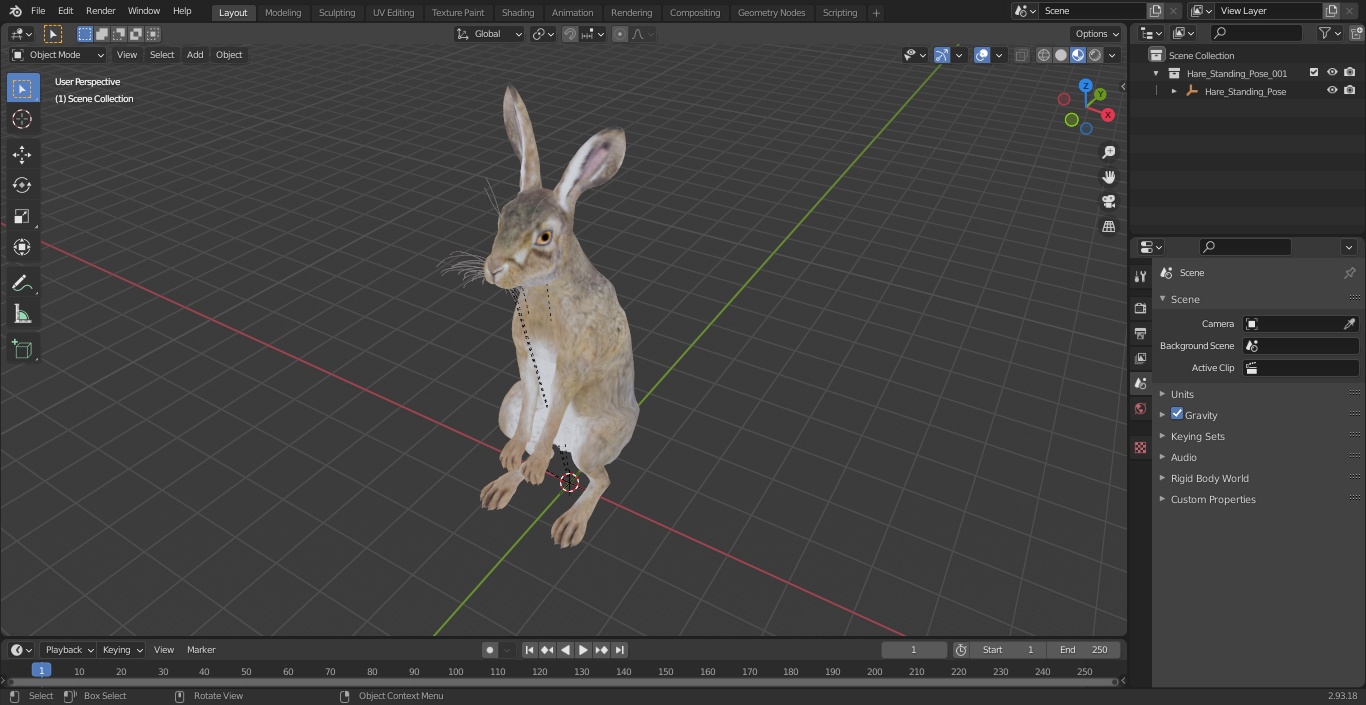This screenshot has height=705, width=1366.
Task: Click the Marker timeline menu
Action: [201, 650]
